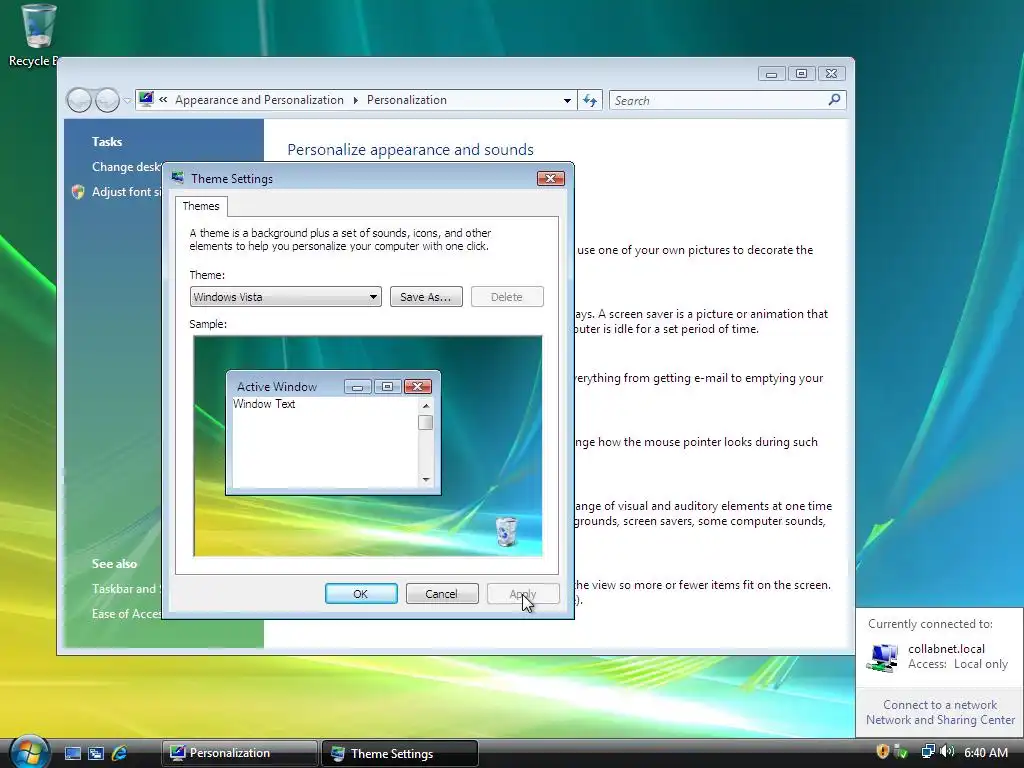1024x768 pixels.
Task: Show desktop from Quick Launch
Action: [x=73, y=754]
